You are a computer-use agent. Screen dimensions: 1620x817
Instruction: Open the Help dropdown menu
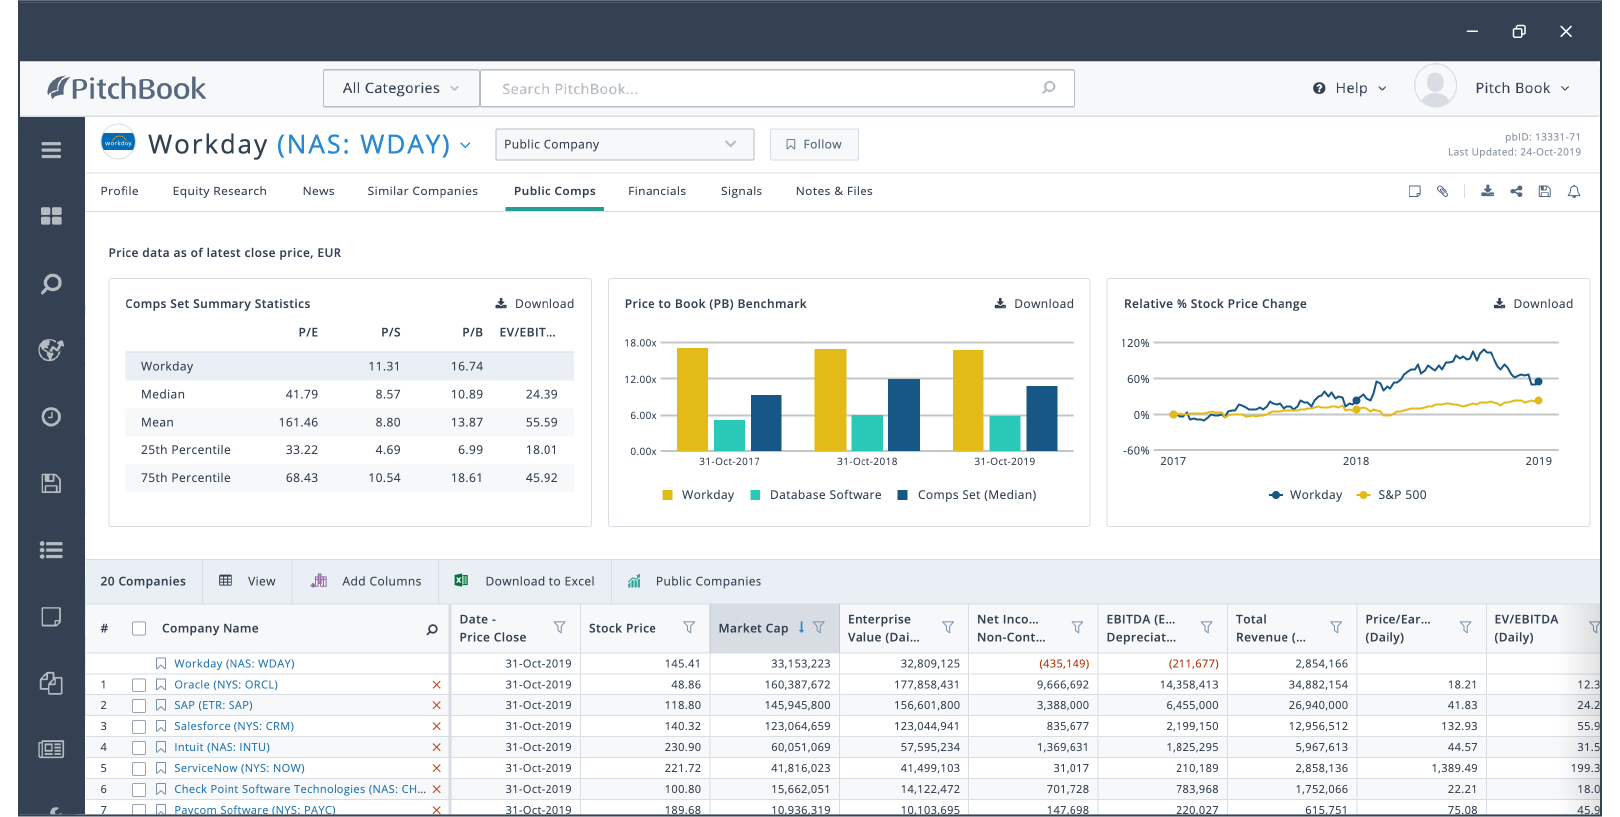click(x=1350, y=88)
